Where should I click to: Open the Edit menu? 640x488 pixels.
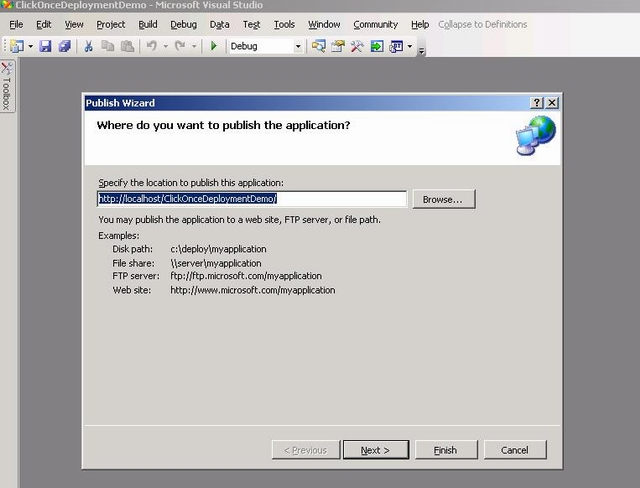[x=44, y=24]
